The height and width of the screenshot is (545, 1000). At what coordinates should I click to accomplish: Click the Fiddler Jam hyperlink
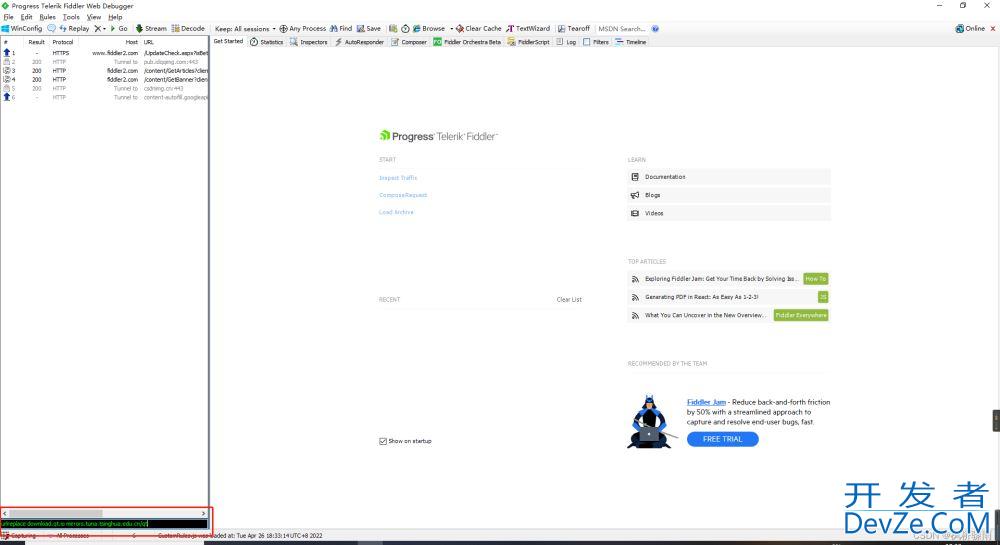tap(706, 402)
